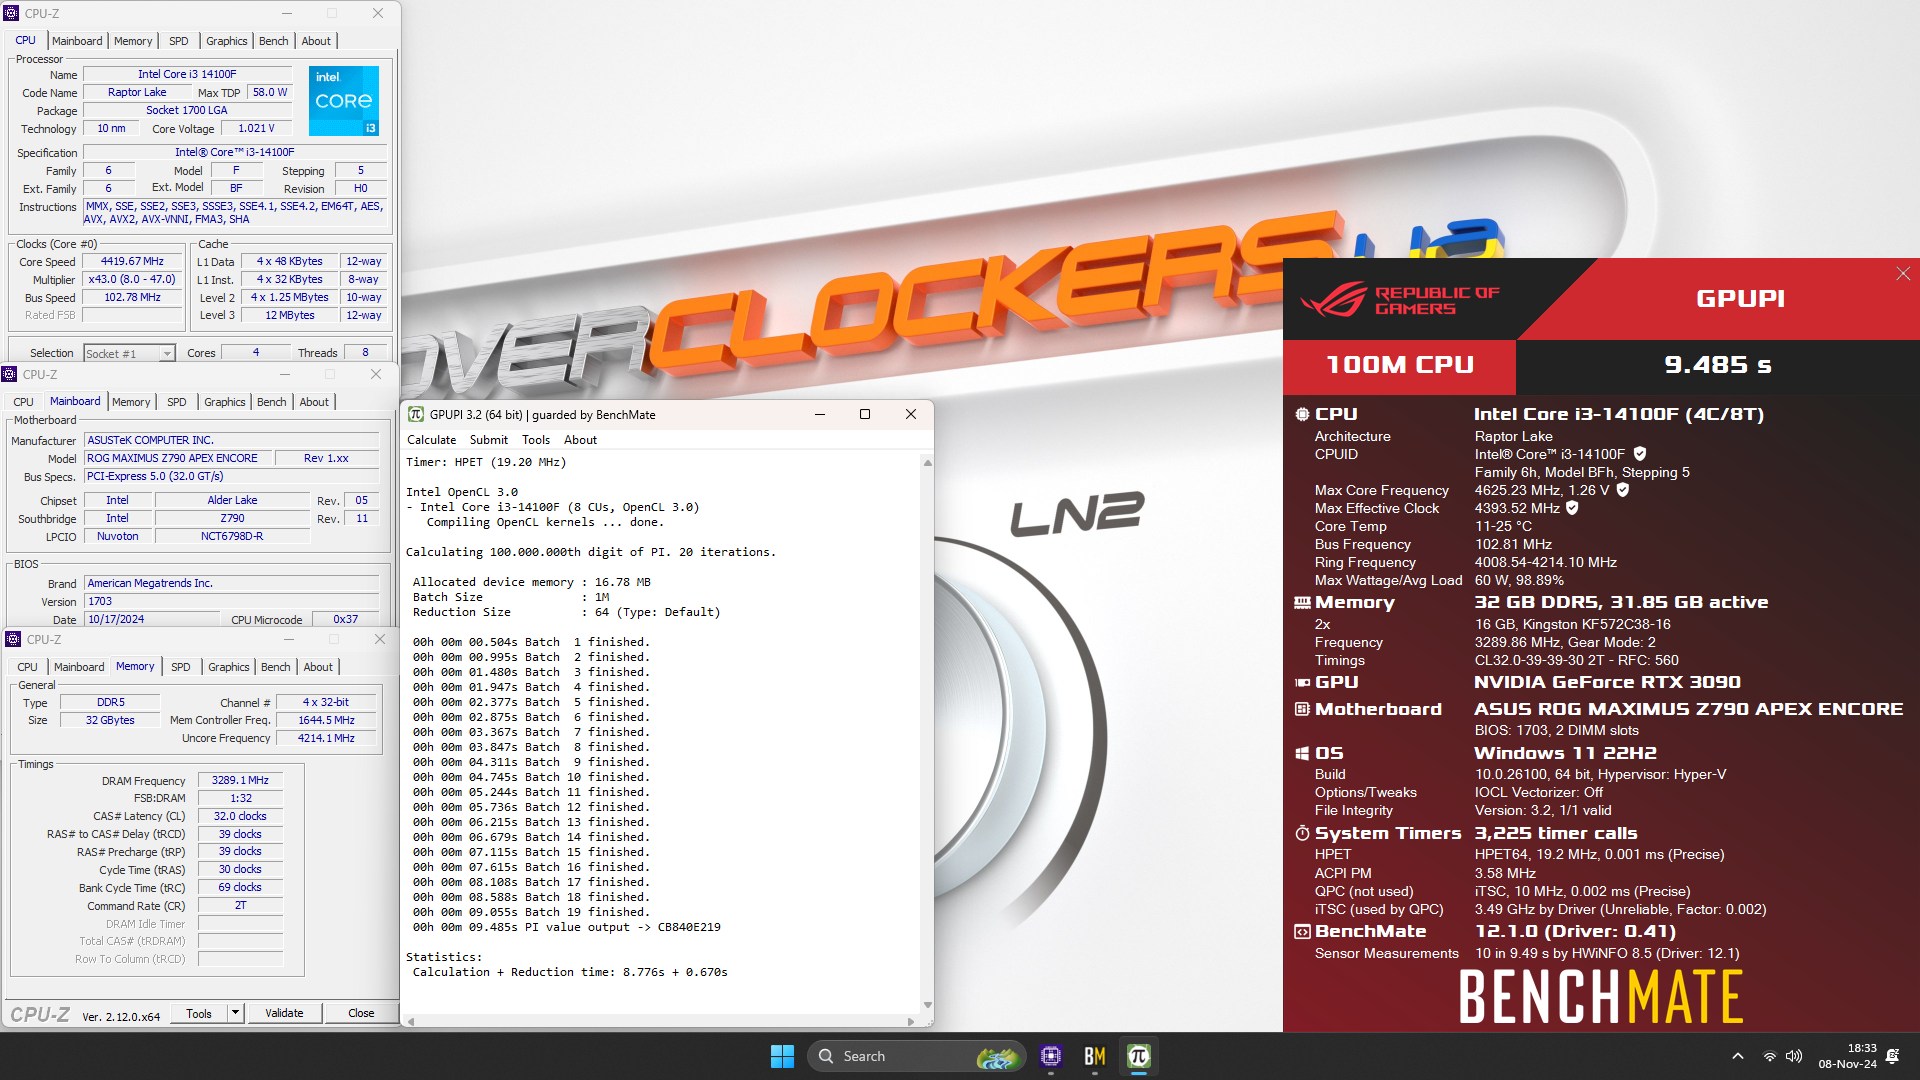Close the top CPU-Z window

pos(378,13)
